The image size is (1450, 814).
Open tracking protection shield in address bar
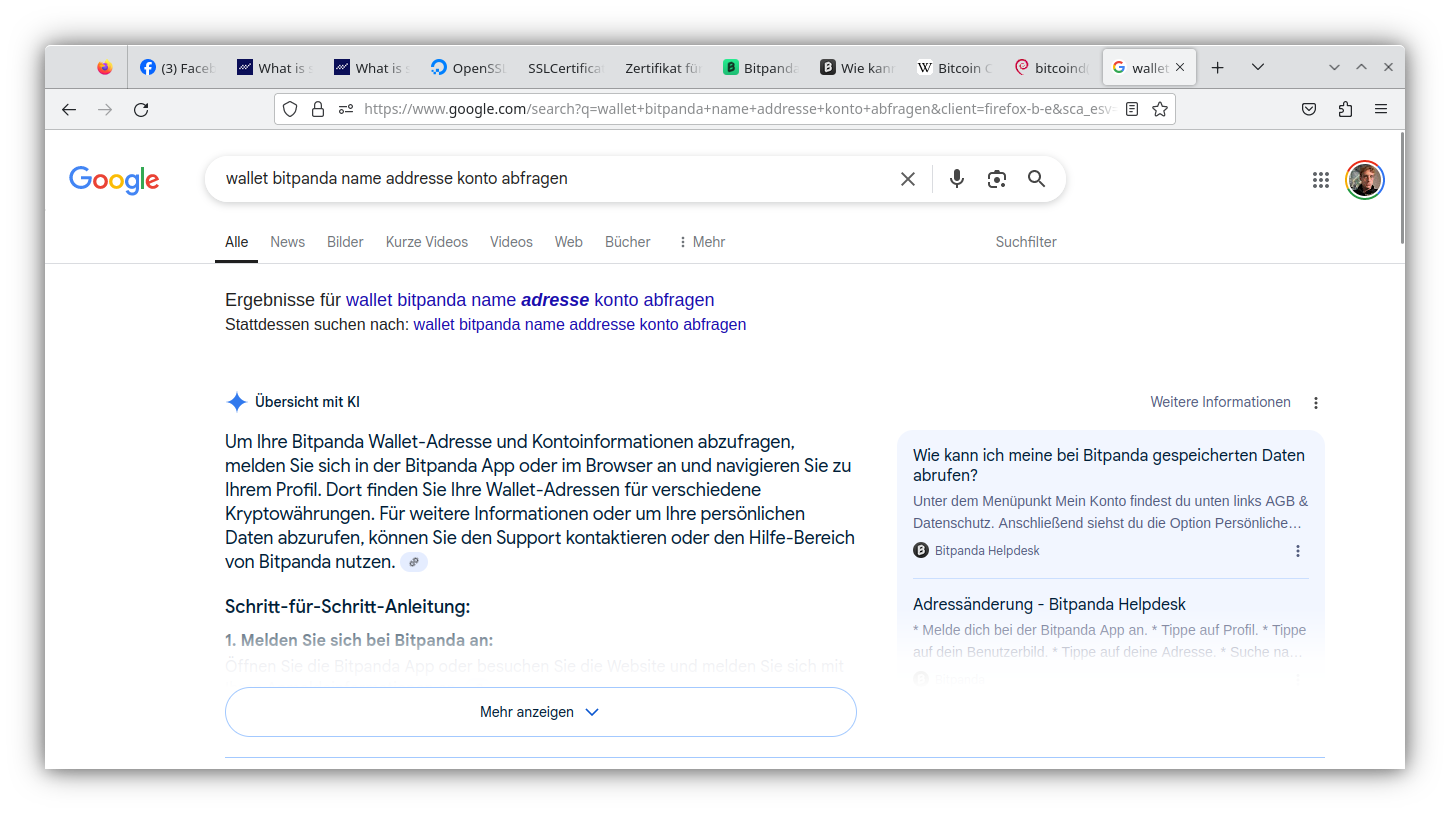tap(289, 108)
